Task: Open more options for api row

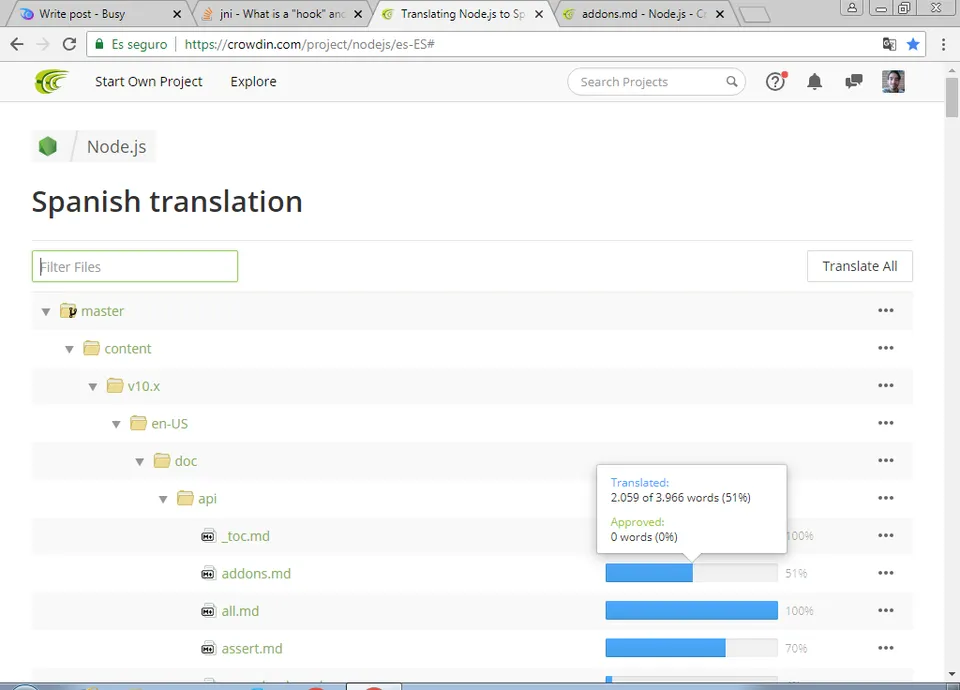Action: coord(885,498)
